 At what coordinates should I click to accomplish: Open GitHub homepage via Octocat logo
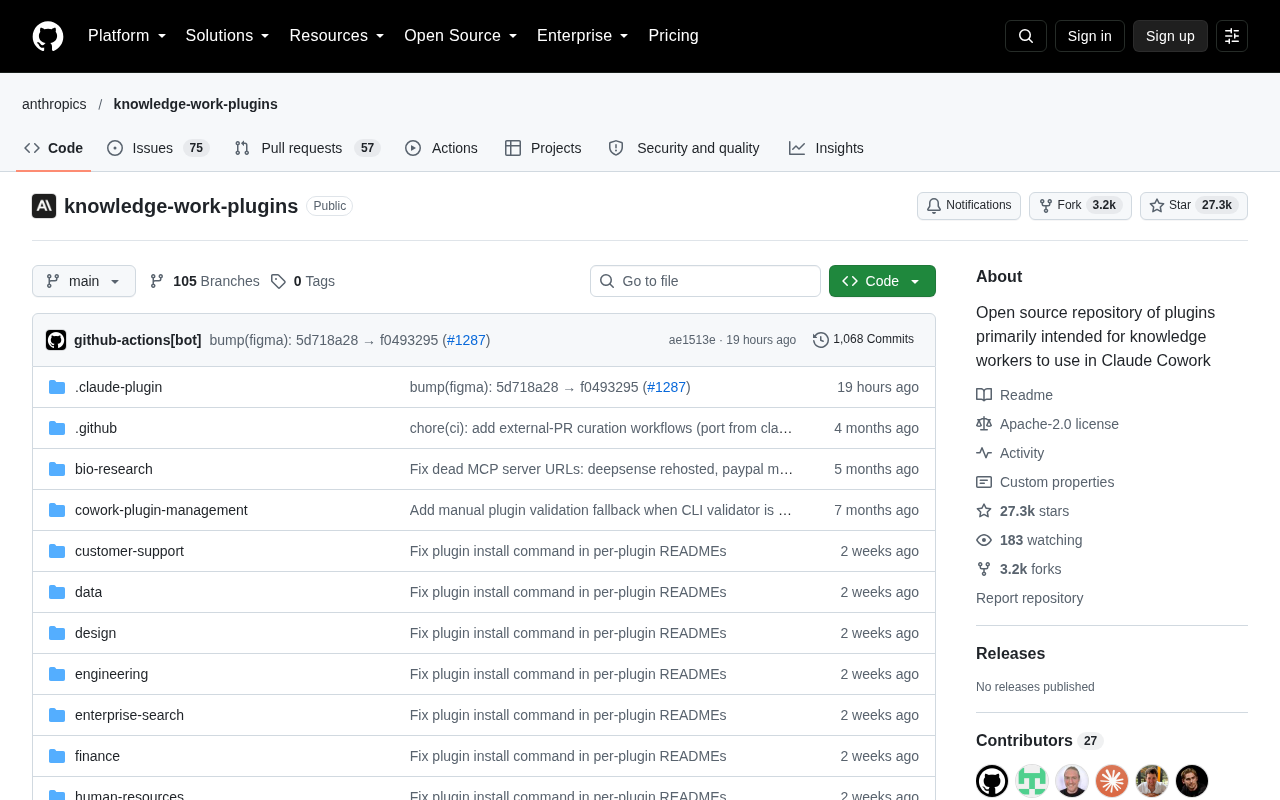(x=48, y=36)
